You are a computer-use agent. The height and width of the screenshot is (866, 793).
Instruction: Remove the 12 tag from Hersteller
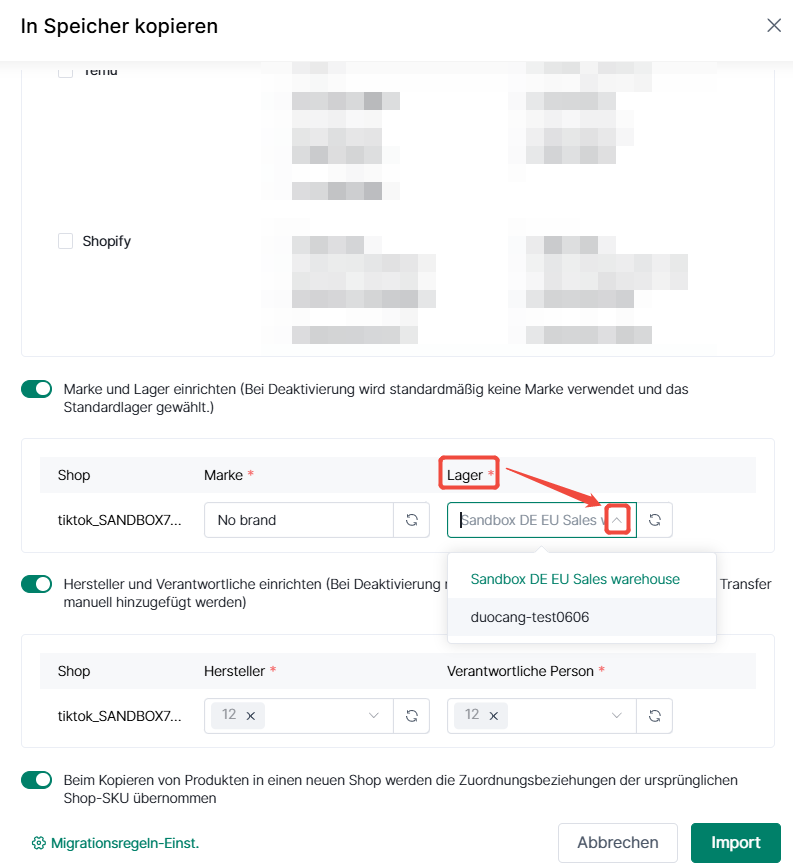coord(251,716)
